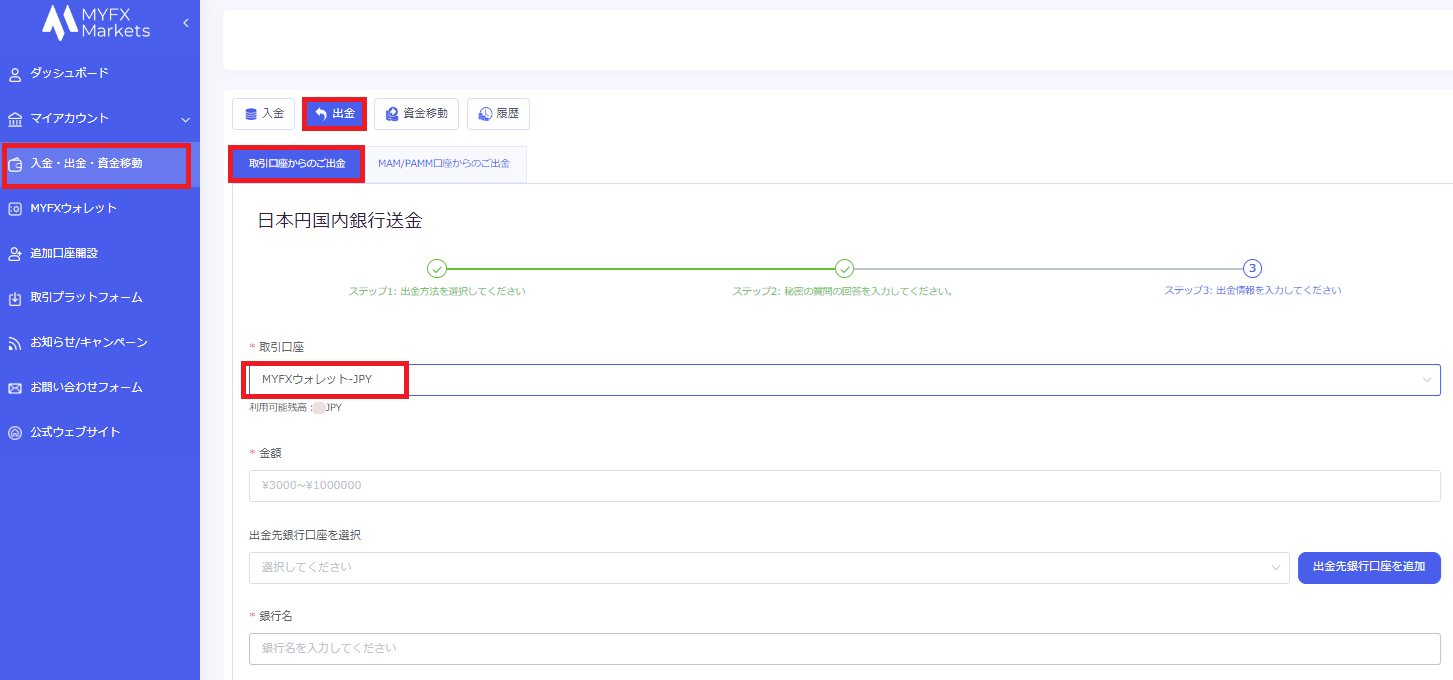Click 出金先銀行口座を追加 button
This screenshot has height=680, width=1453.
point(1369,567)
